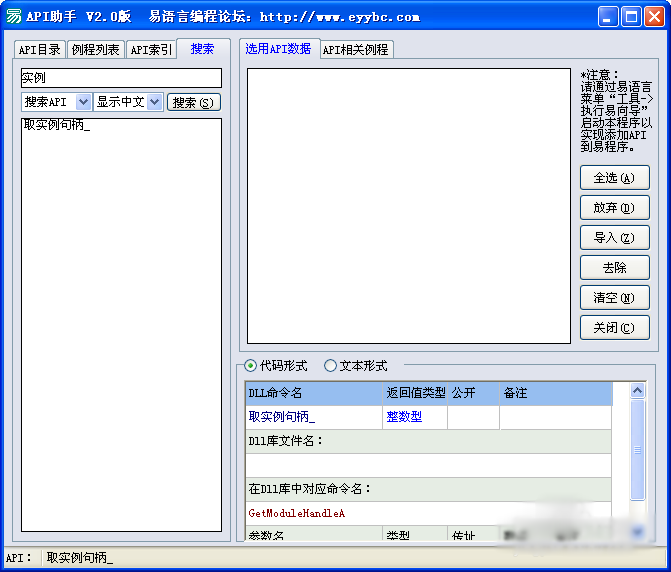Switch to the API相关例程 tab
671x572 pixels.
tap(355, 50)
